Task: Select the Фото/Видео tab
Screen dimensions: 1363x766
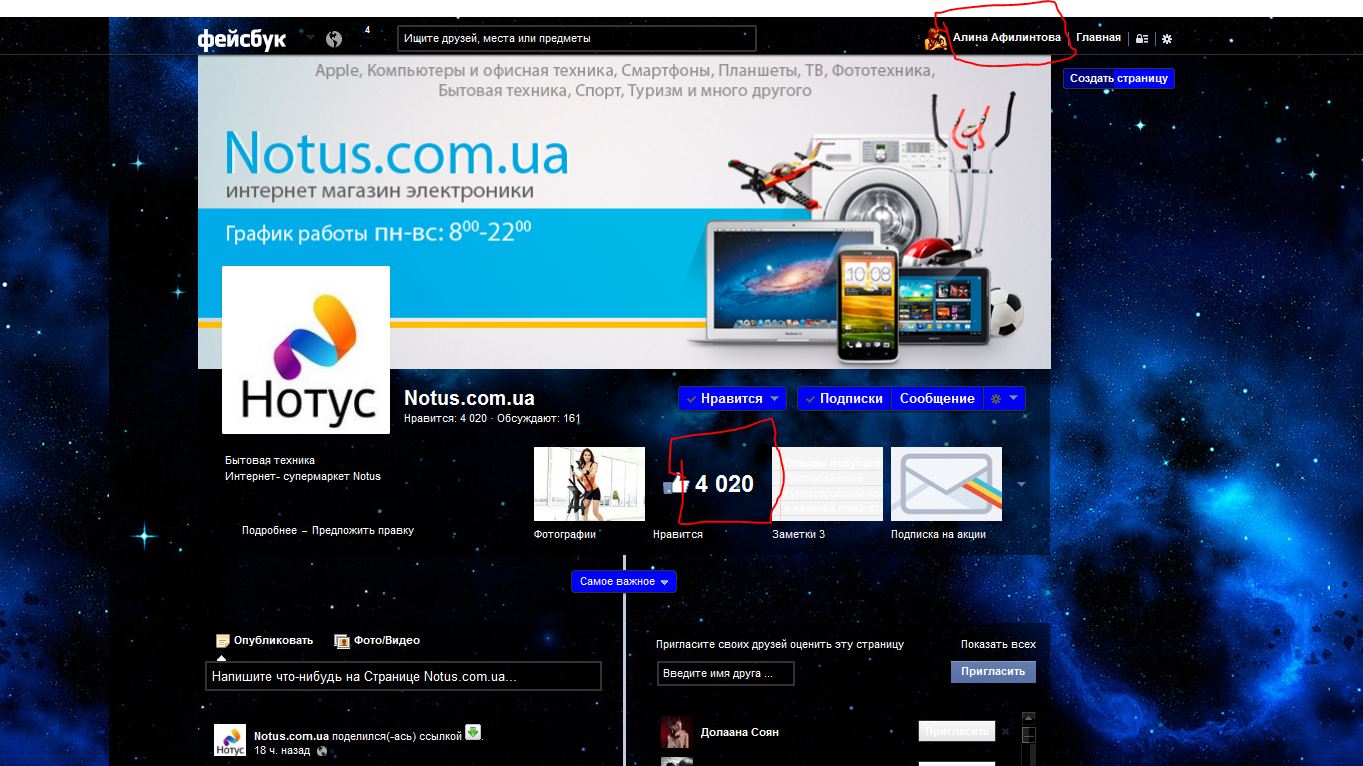Action: point(377,641)
